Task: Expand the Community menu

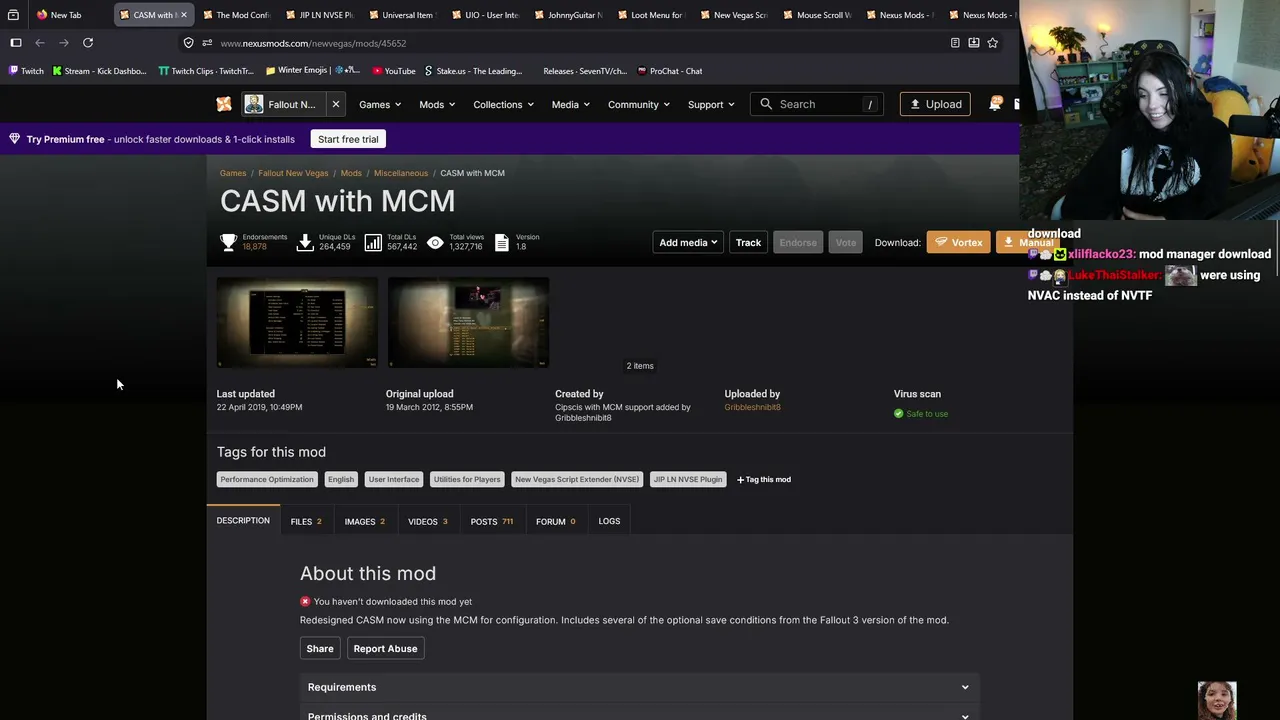Action: click(639, 104)
